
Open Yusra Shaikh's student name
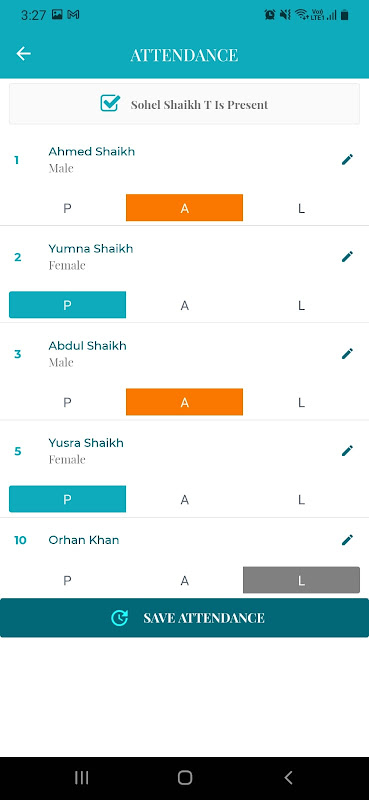pyautogui.click(x=86, y=443)
